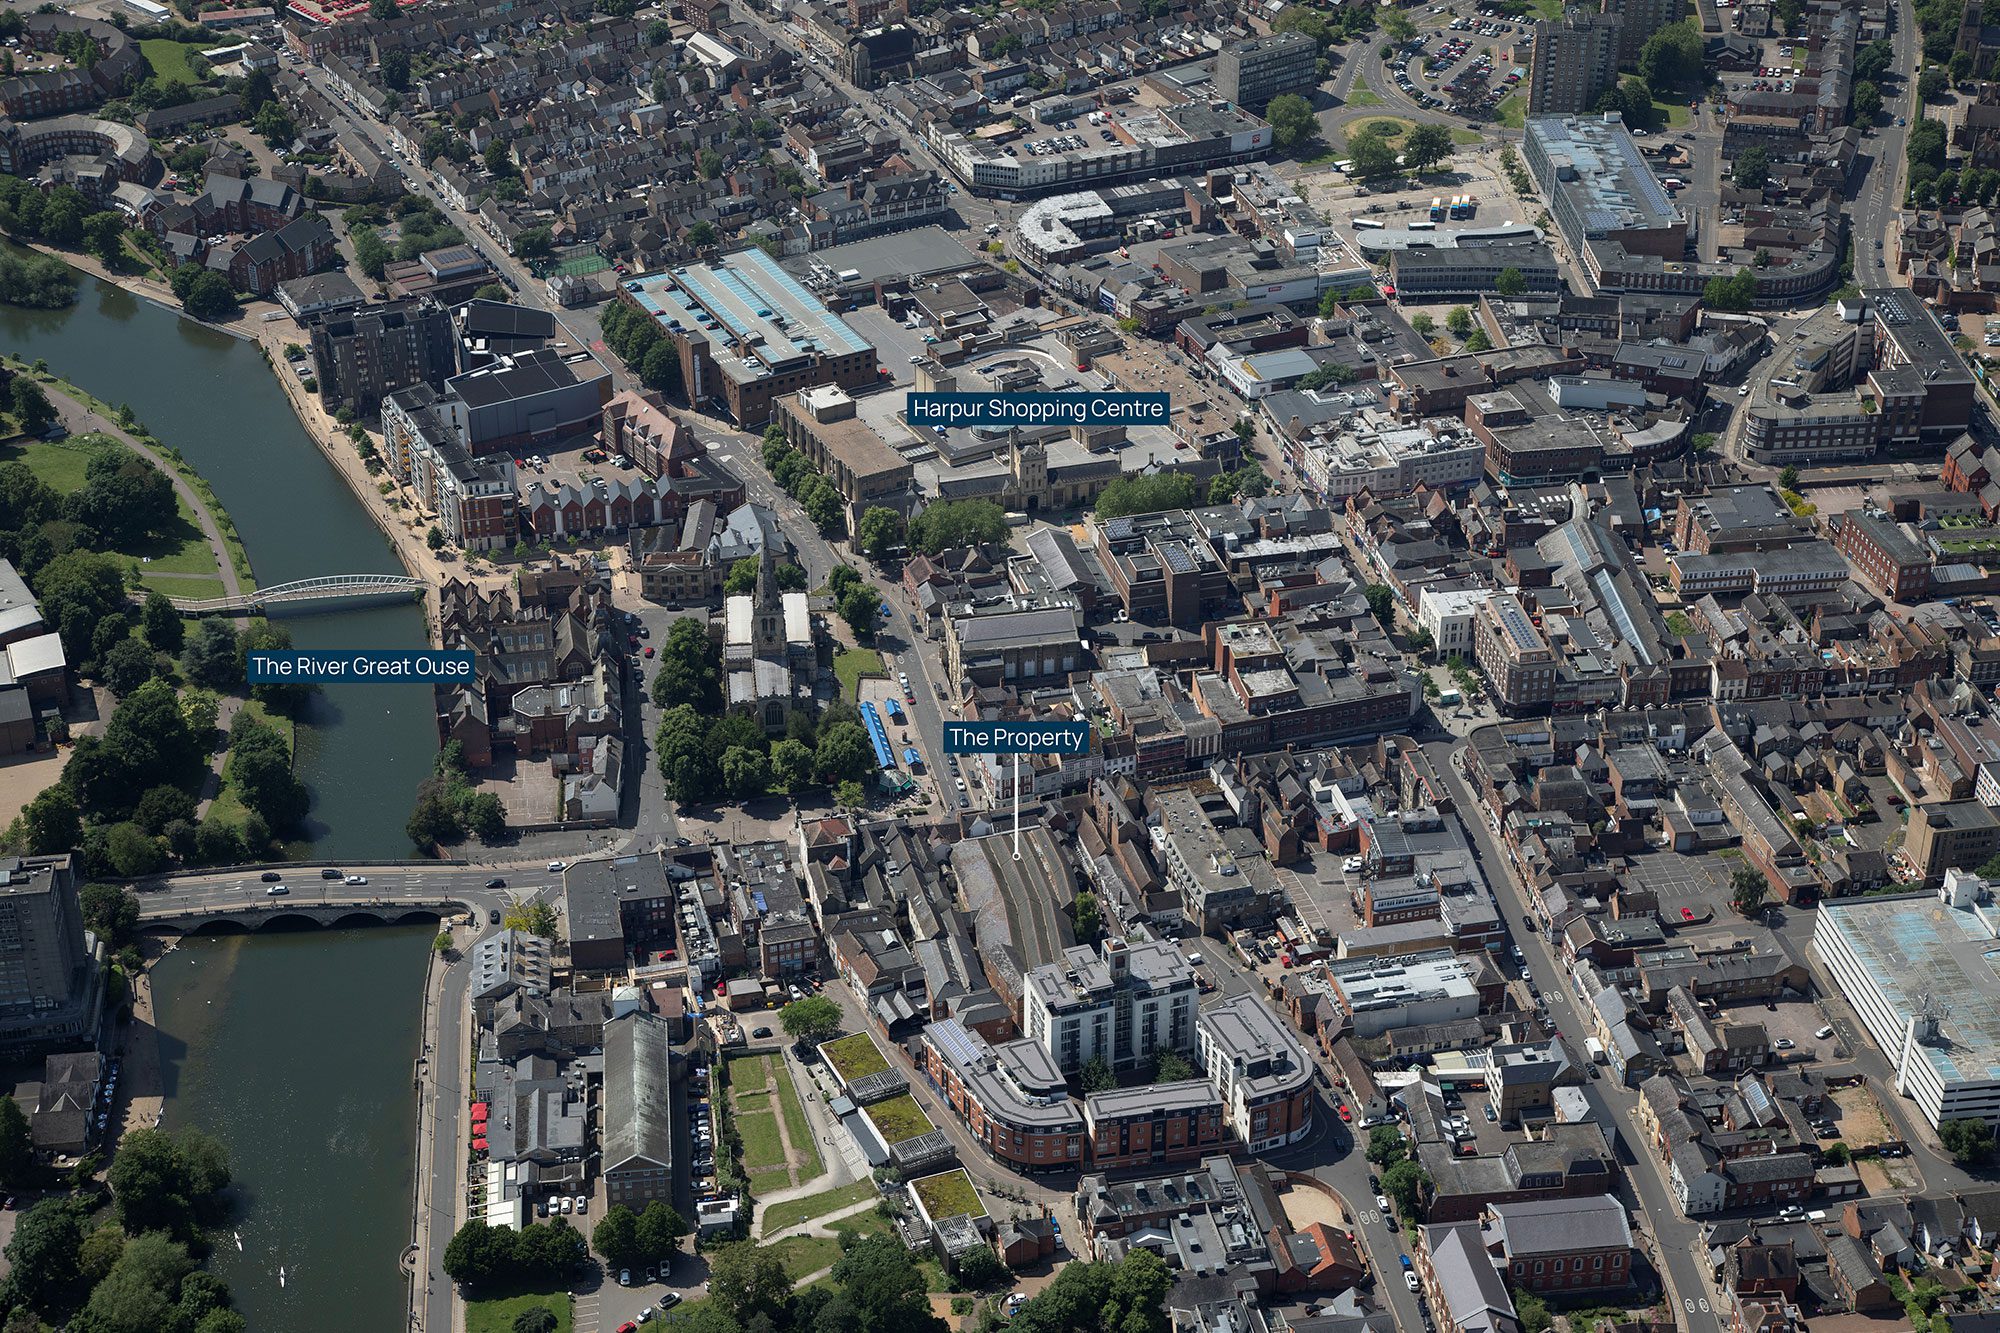2000x1333 pixels.
Task: Click the green roof beside the lawn
Action: [x=853, y=1056]
